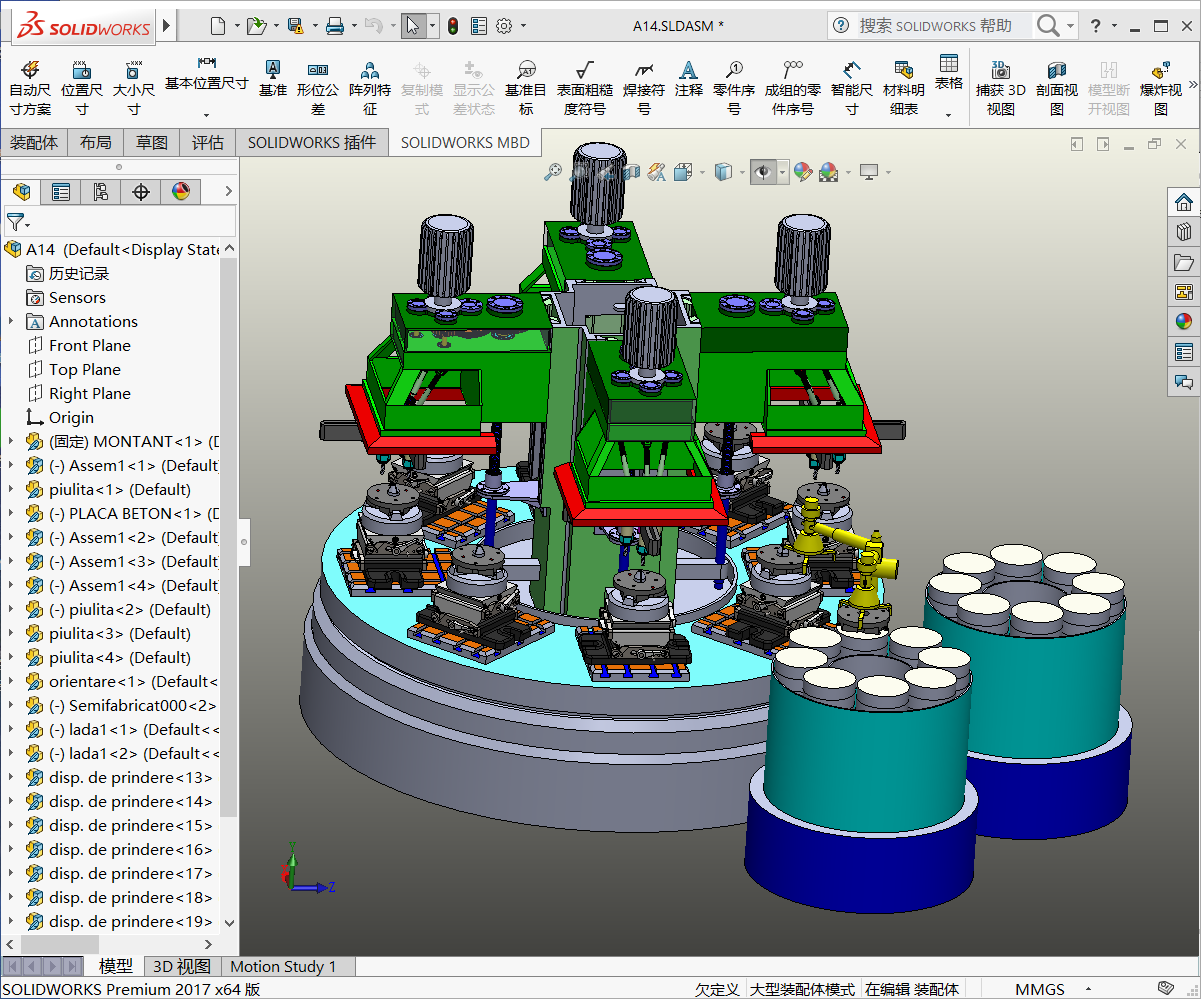Viewport: 1201px width, 999px height.
Task: Open the View Orientation dropdown arrow
Action: tap(703, 172)
